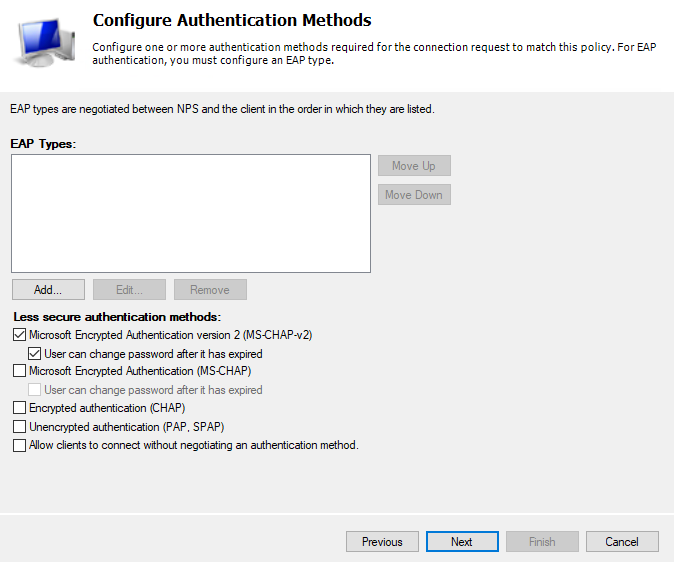Click the Remove button
This screenshot has height=562, width=674.
[210, 290]
